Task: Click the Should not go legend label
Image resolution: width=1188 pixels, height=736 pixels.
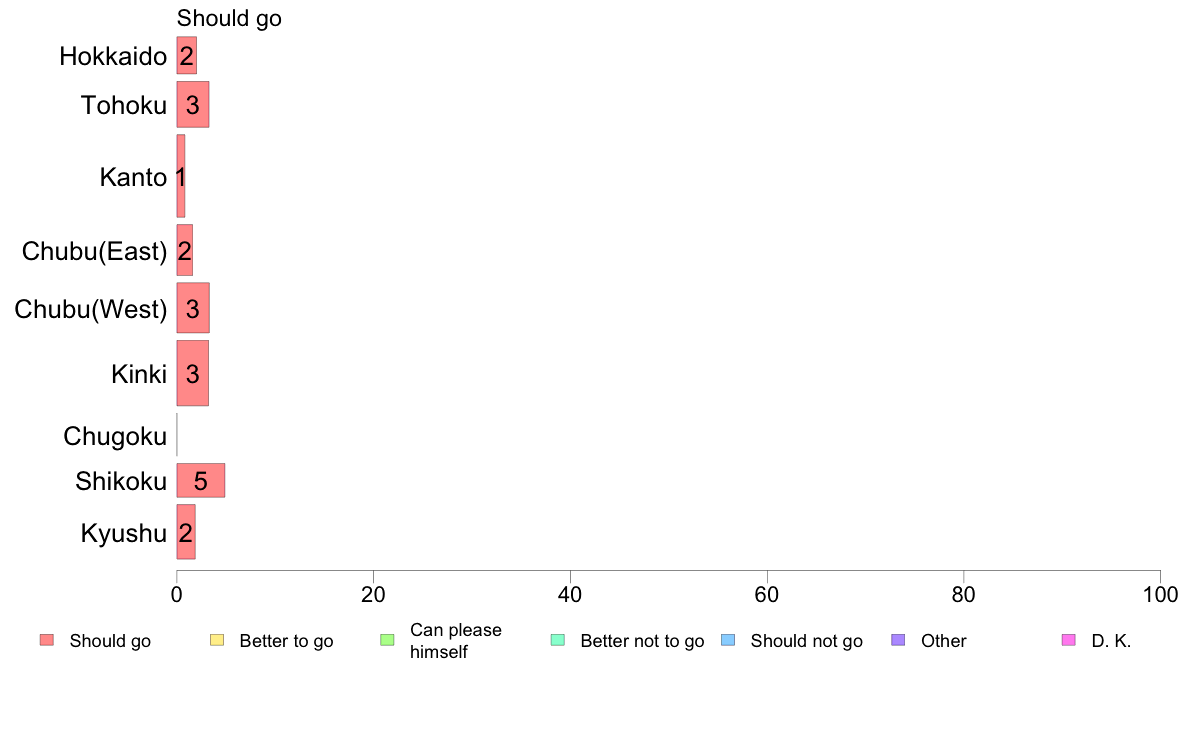Action: point(807,640)
